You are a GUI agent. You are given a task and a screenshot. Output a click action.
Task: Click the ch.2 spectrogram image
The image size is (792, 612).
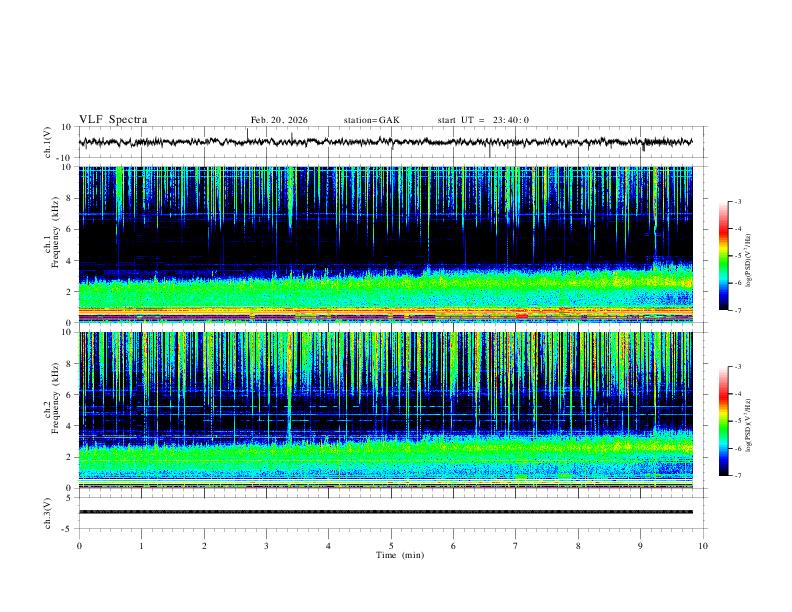click(x=386, y=410)
